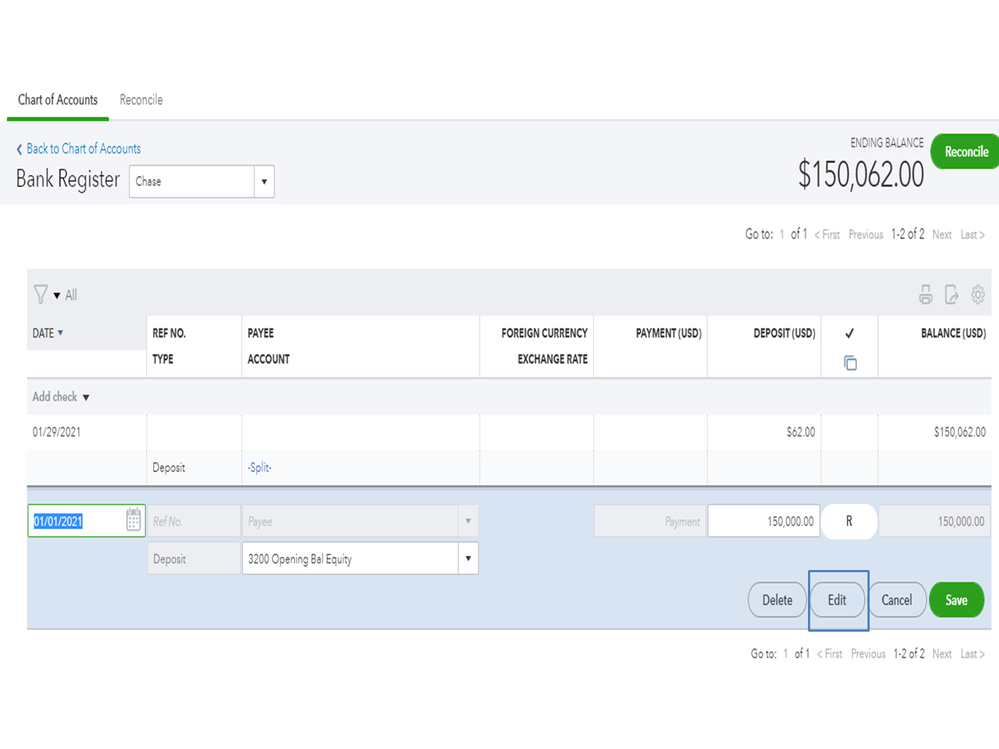Viewport: 999px width, 749px height.
Task: Click the filter funnel icon
Action: pos(41,294)
